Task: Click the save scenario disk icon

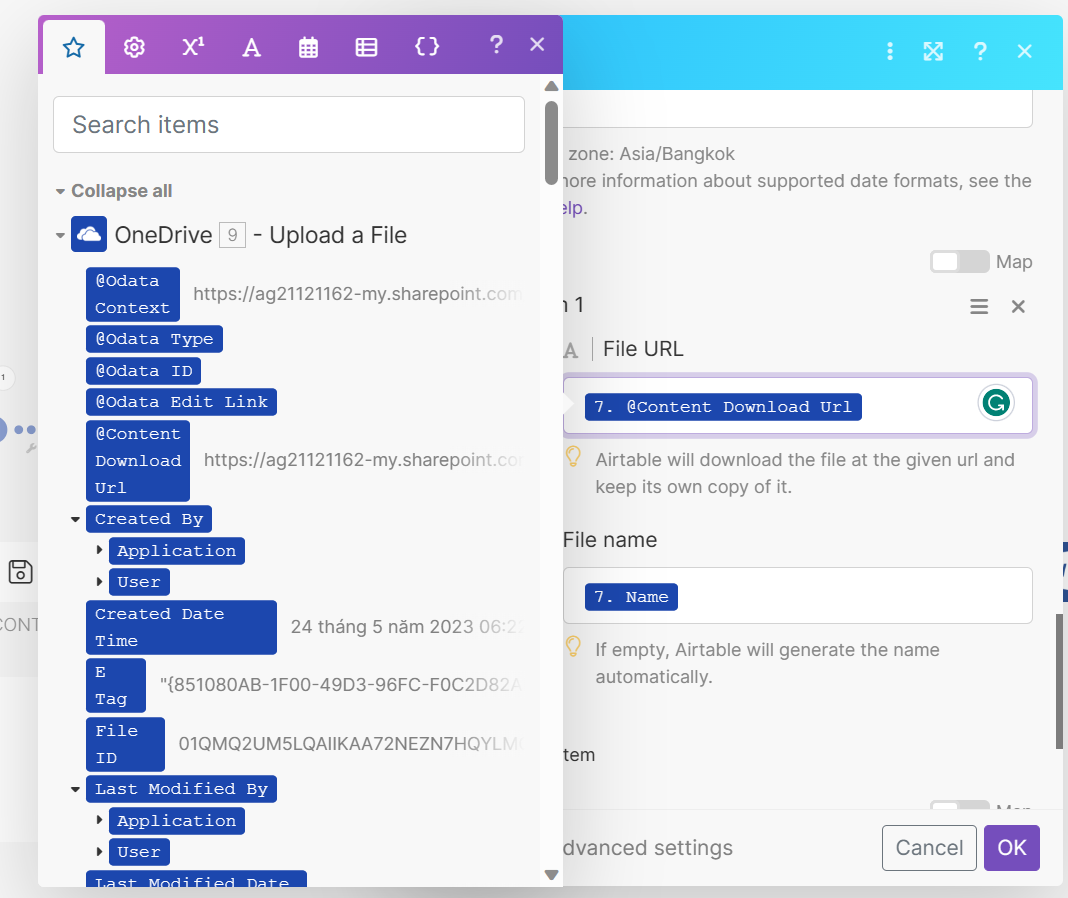Action: click(20, 572)
